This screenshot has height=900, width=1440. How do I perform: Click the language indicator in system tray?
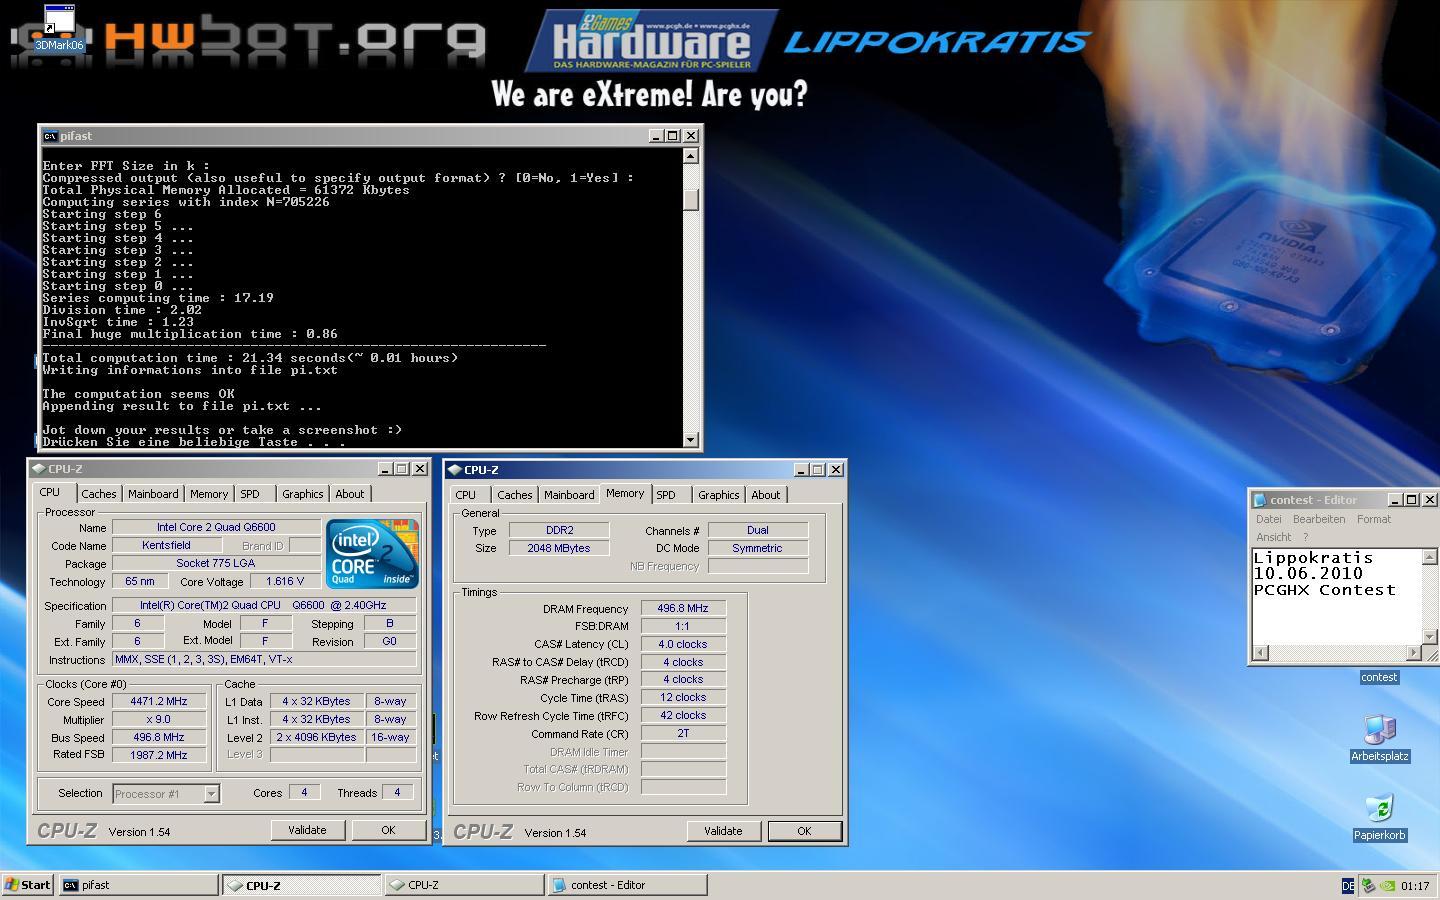click(x=1347, y=885)
